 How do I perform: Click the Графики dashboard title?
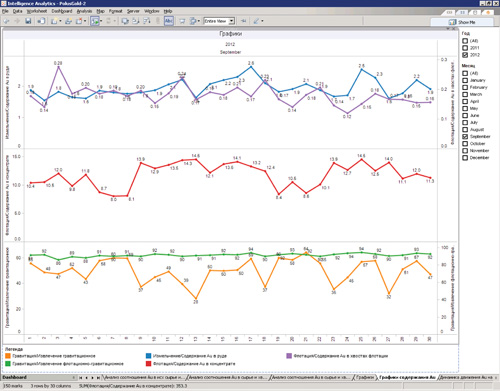click(231, 34)
